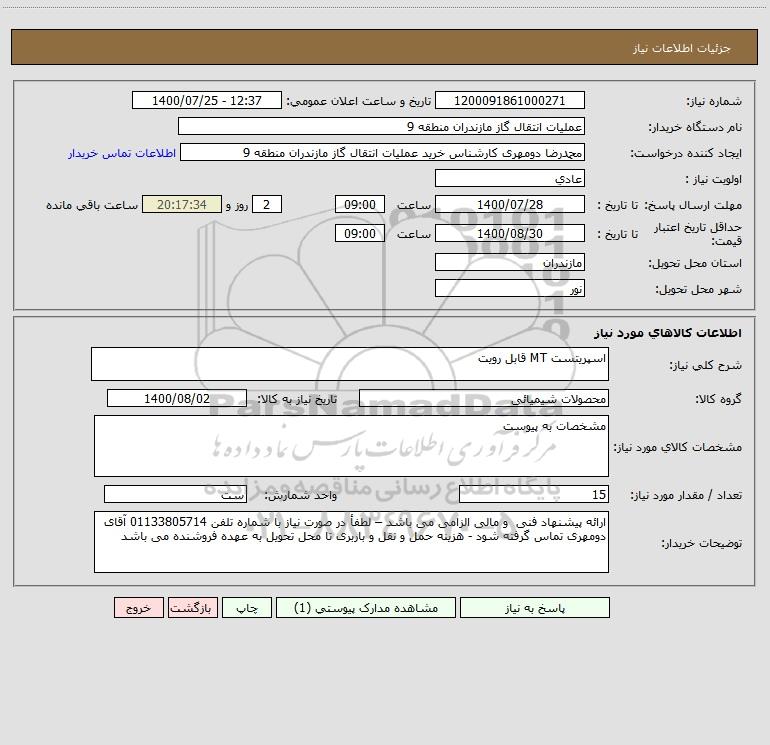Click the استان محل تحویل field مازندران
The width and height of the screenshot is (770, 745).
510,262
